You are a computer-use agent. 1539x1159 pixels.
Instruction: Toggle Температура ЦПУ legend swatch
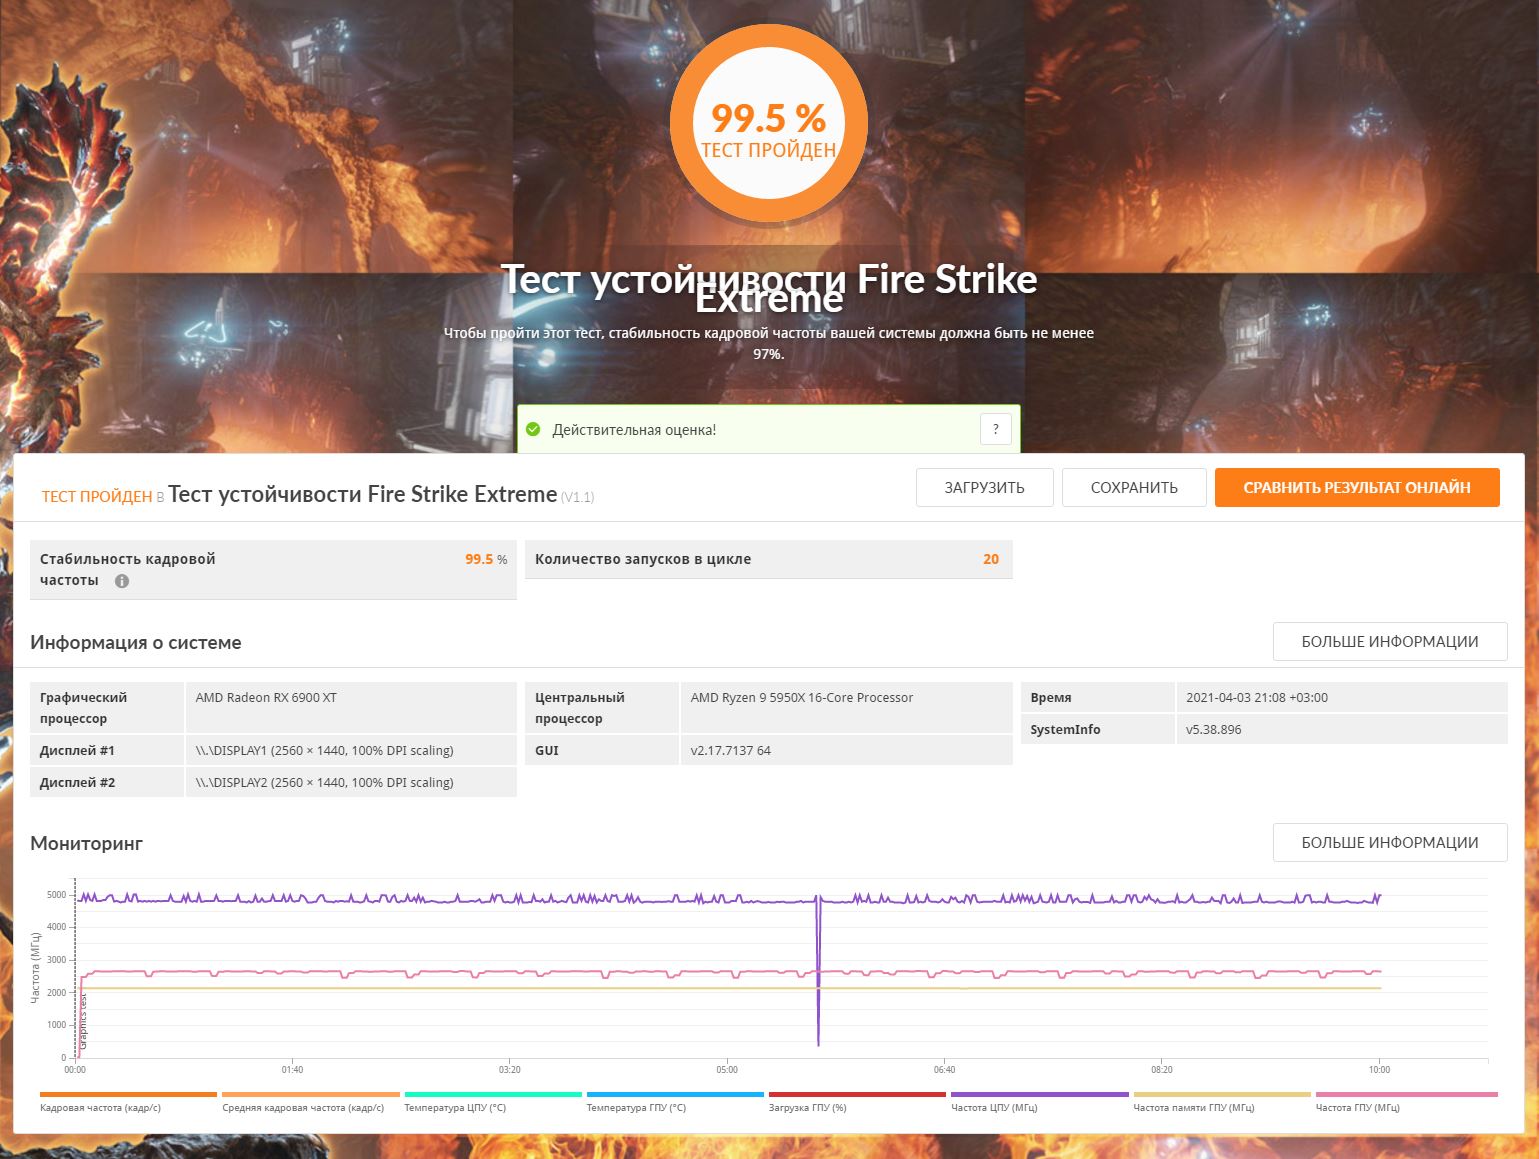(x=493, y=1095)
